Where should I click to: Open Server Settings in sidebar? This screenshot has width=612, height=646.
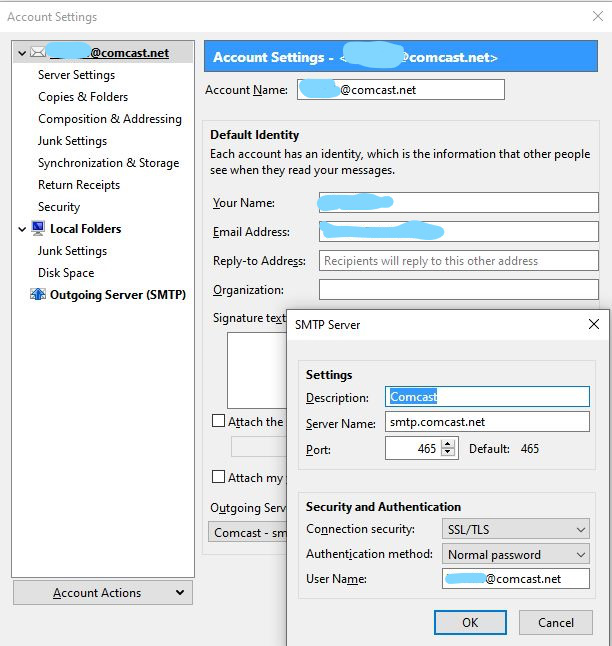[x=76, y=75]
